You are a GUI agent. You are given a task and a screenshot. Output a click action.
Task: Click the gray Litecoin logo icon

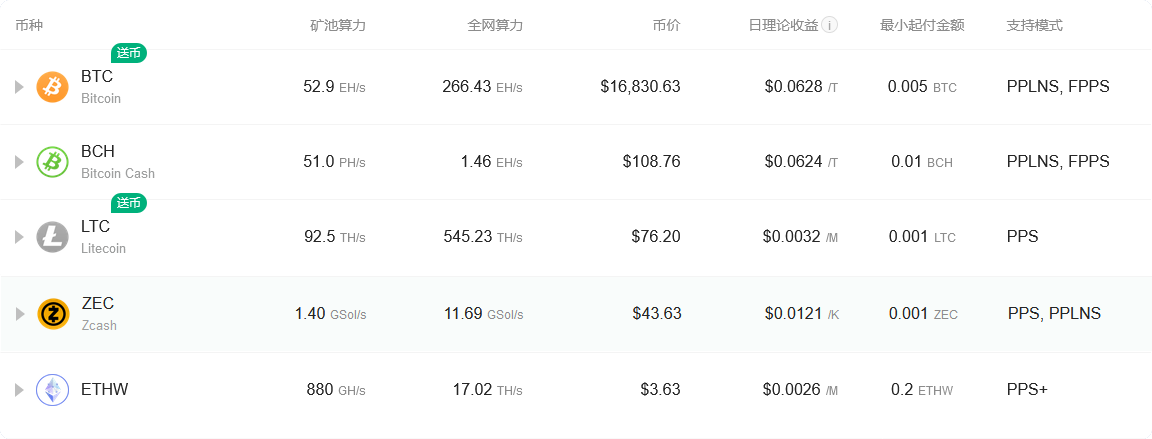(x=52, y=237)
